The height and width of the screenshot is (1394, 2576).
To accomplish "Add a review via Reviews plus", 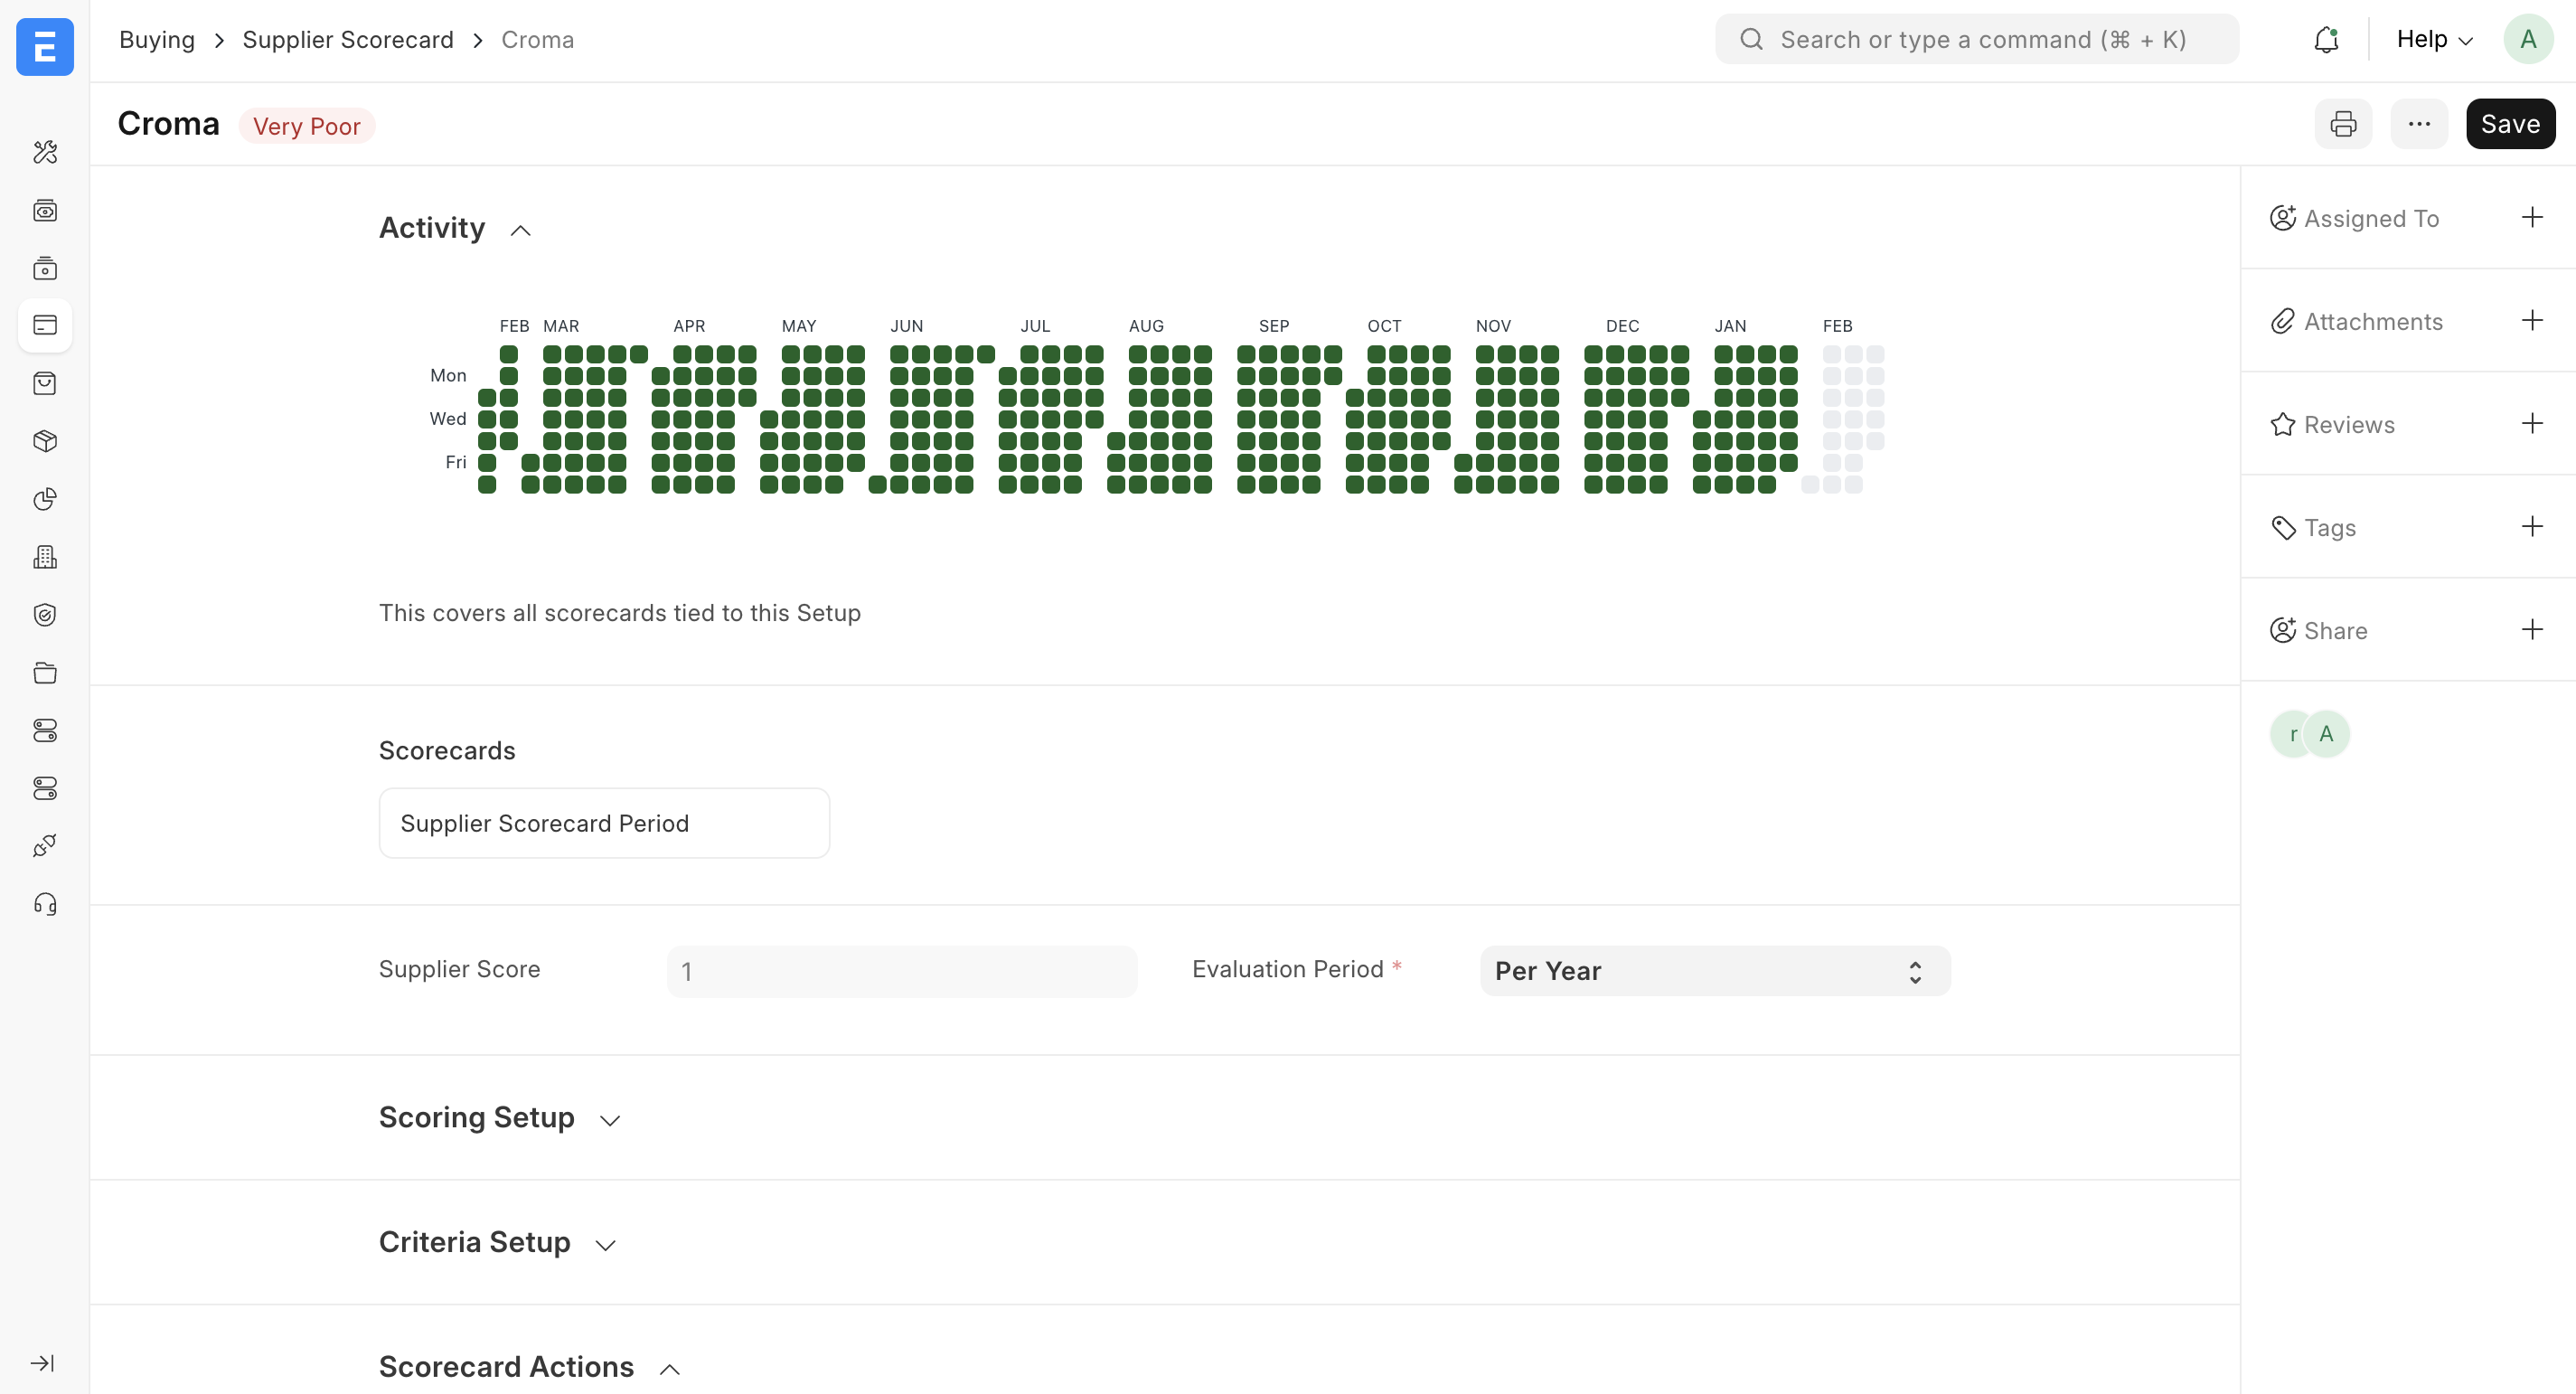I will (x=2531, y=424).
